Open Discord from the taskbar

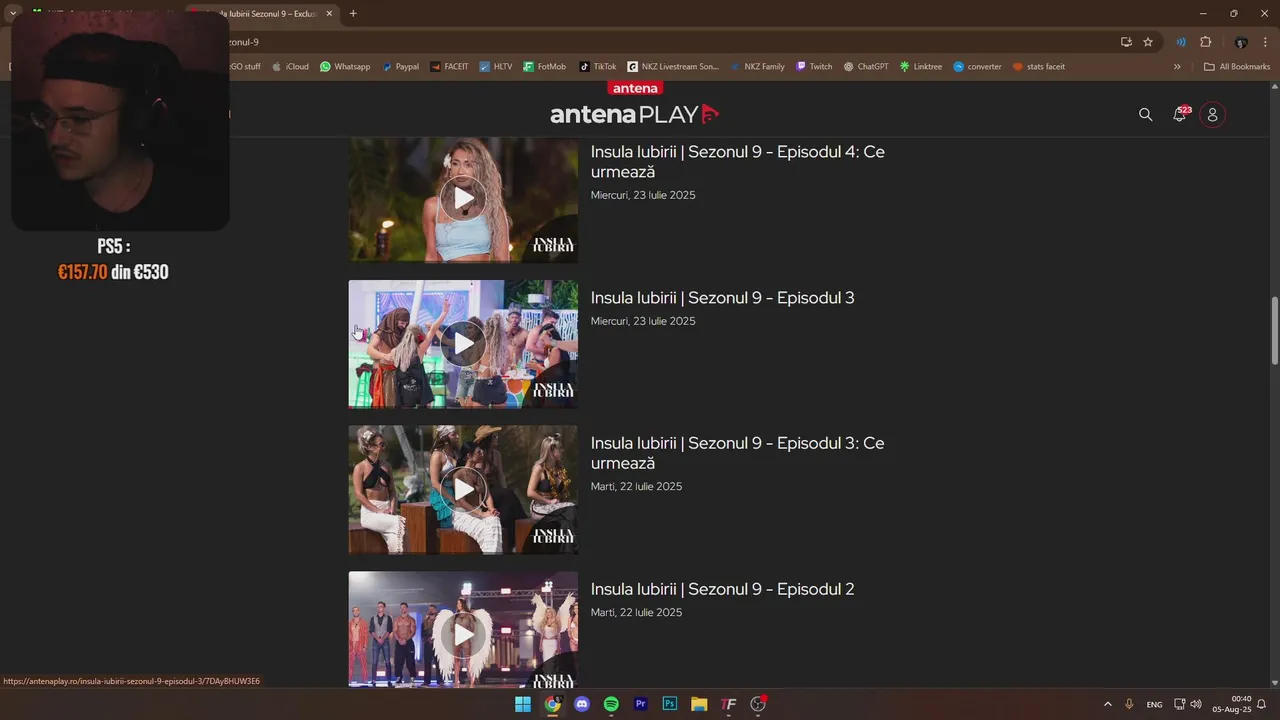tap(582, 704)
